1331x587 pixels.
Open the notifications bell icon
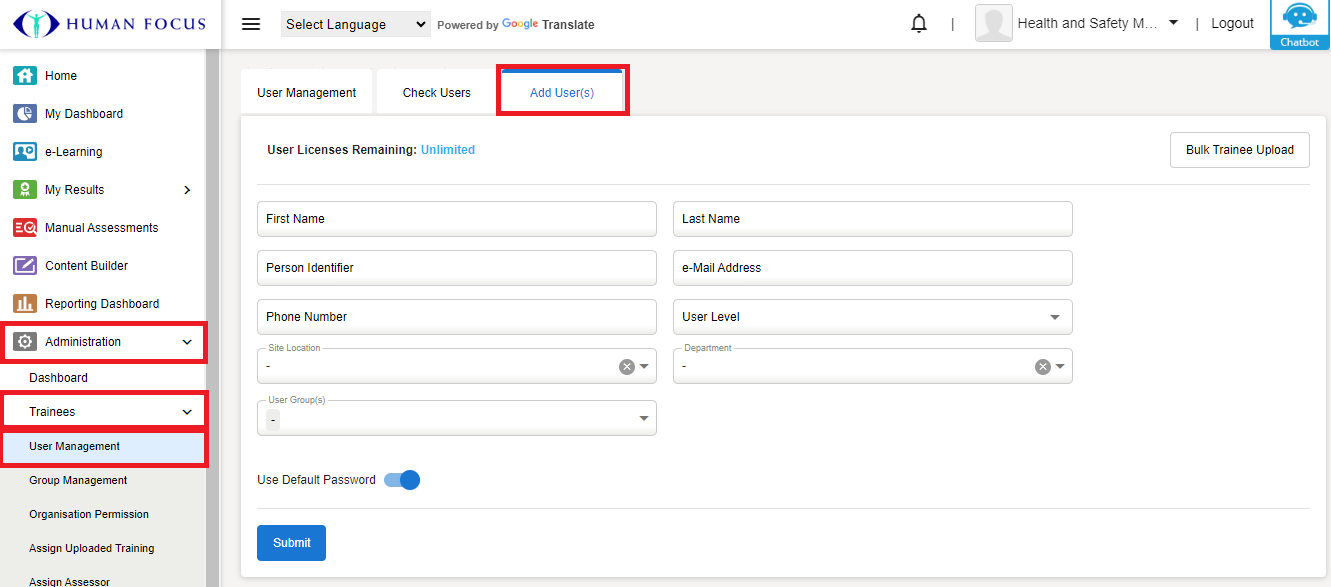(919, 24)
